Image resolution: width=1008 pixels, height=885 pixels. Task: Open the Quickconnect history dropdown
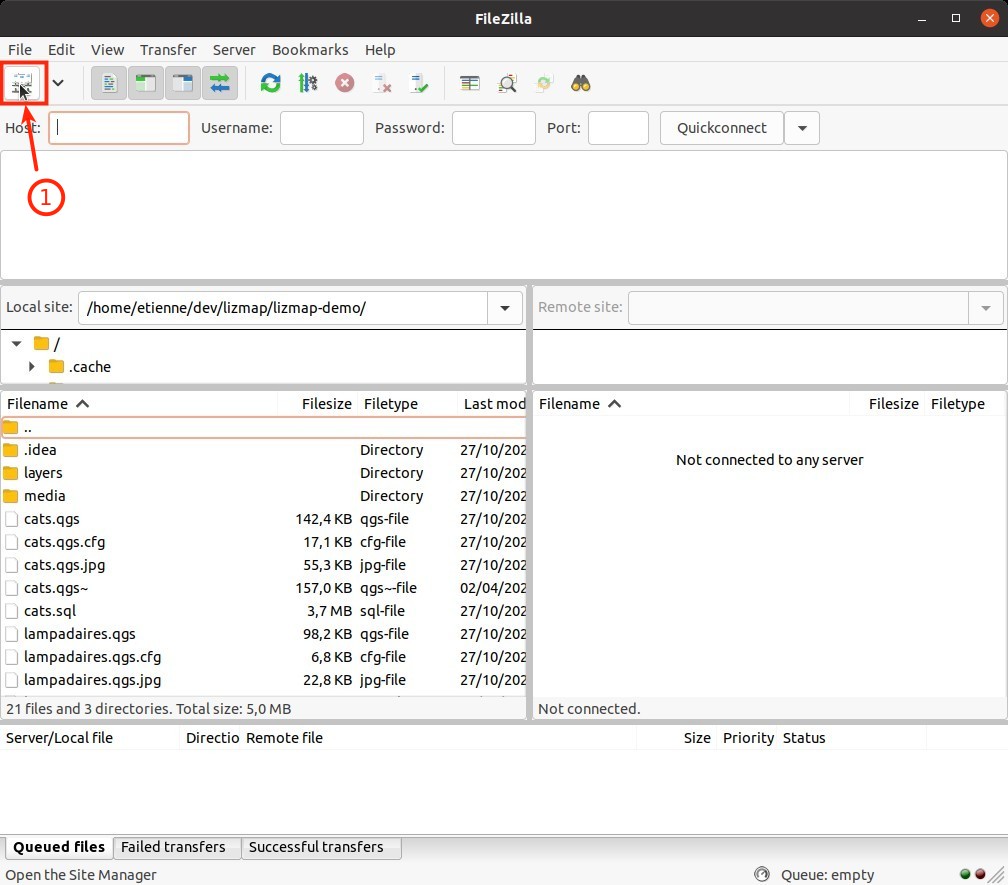tap(802, 128)
